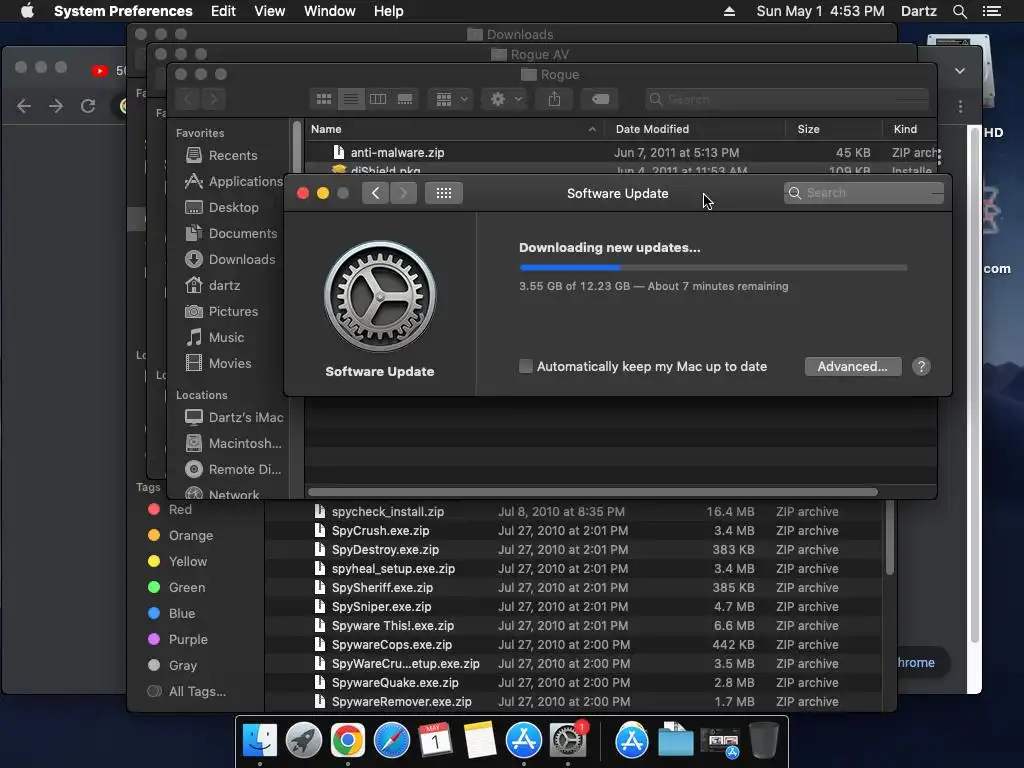Open Spotlight search in menu bar
This screenshot has width=1024, height=768.
[959, 11]
